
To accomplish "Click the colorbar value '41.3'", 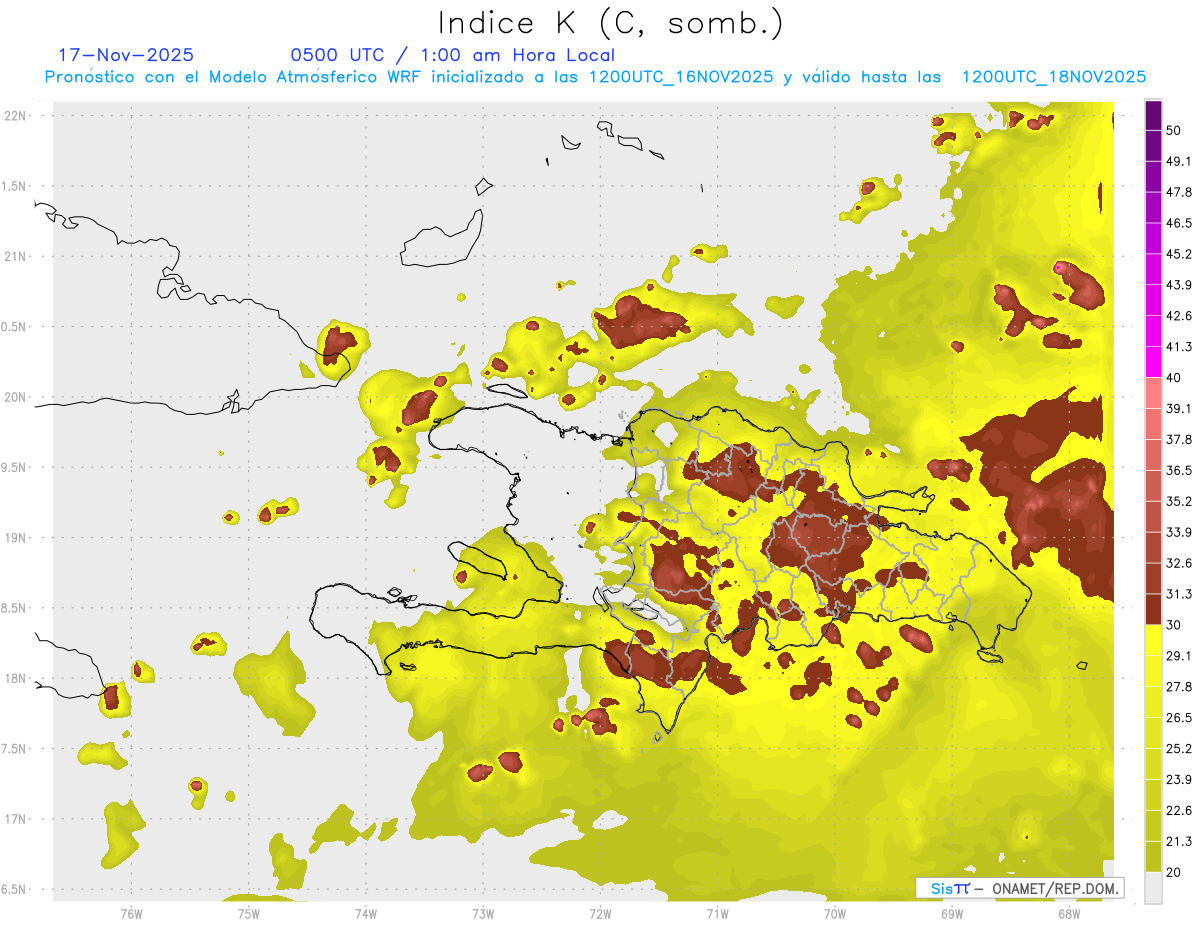I will click(1179, 347).
